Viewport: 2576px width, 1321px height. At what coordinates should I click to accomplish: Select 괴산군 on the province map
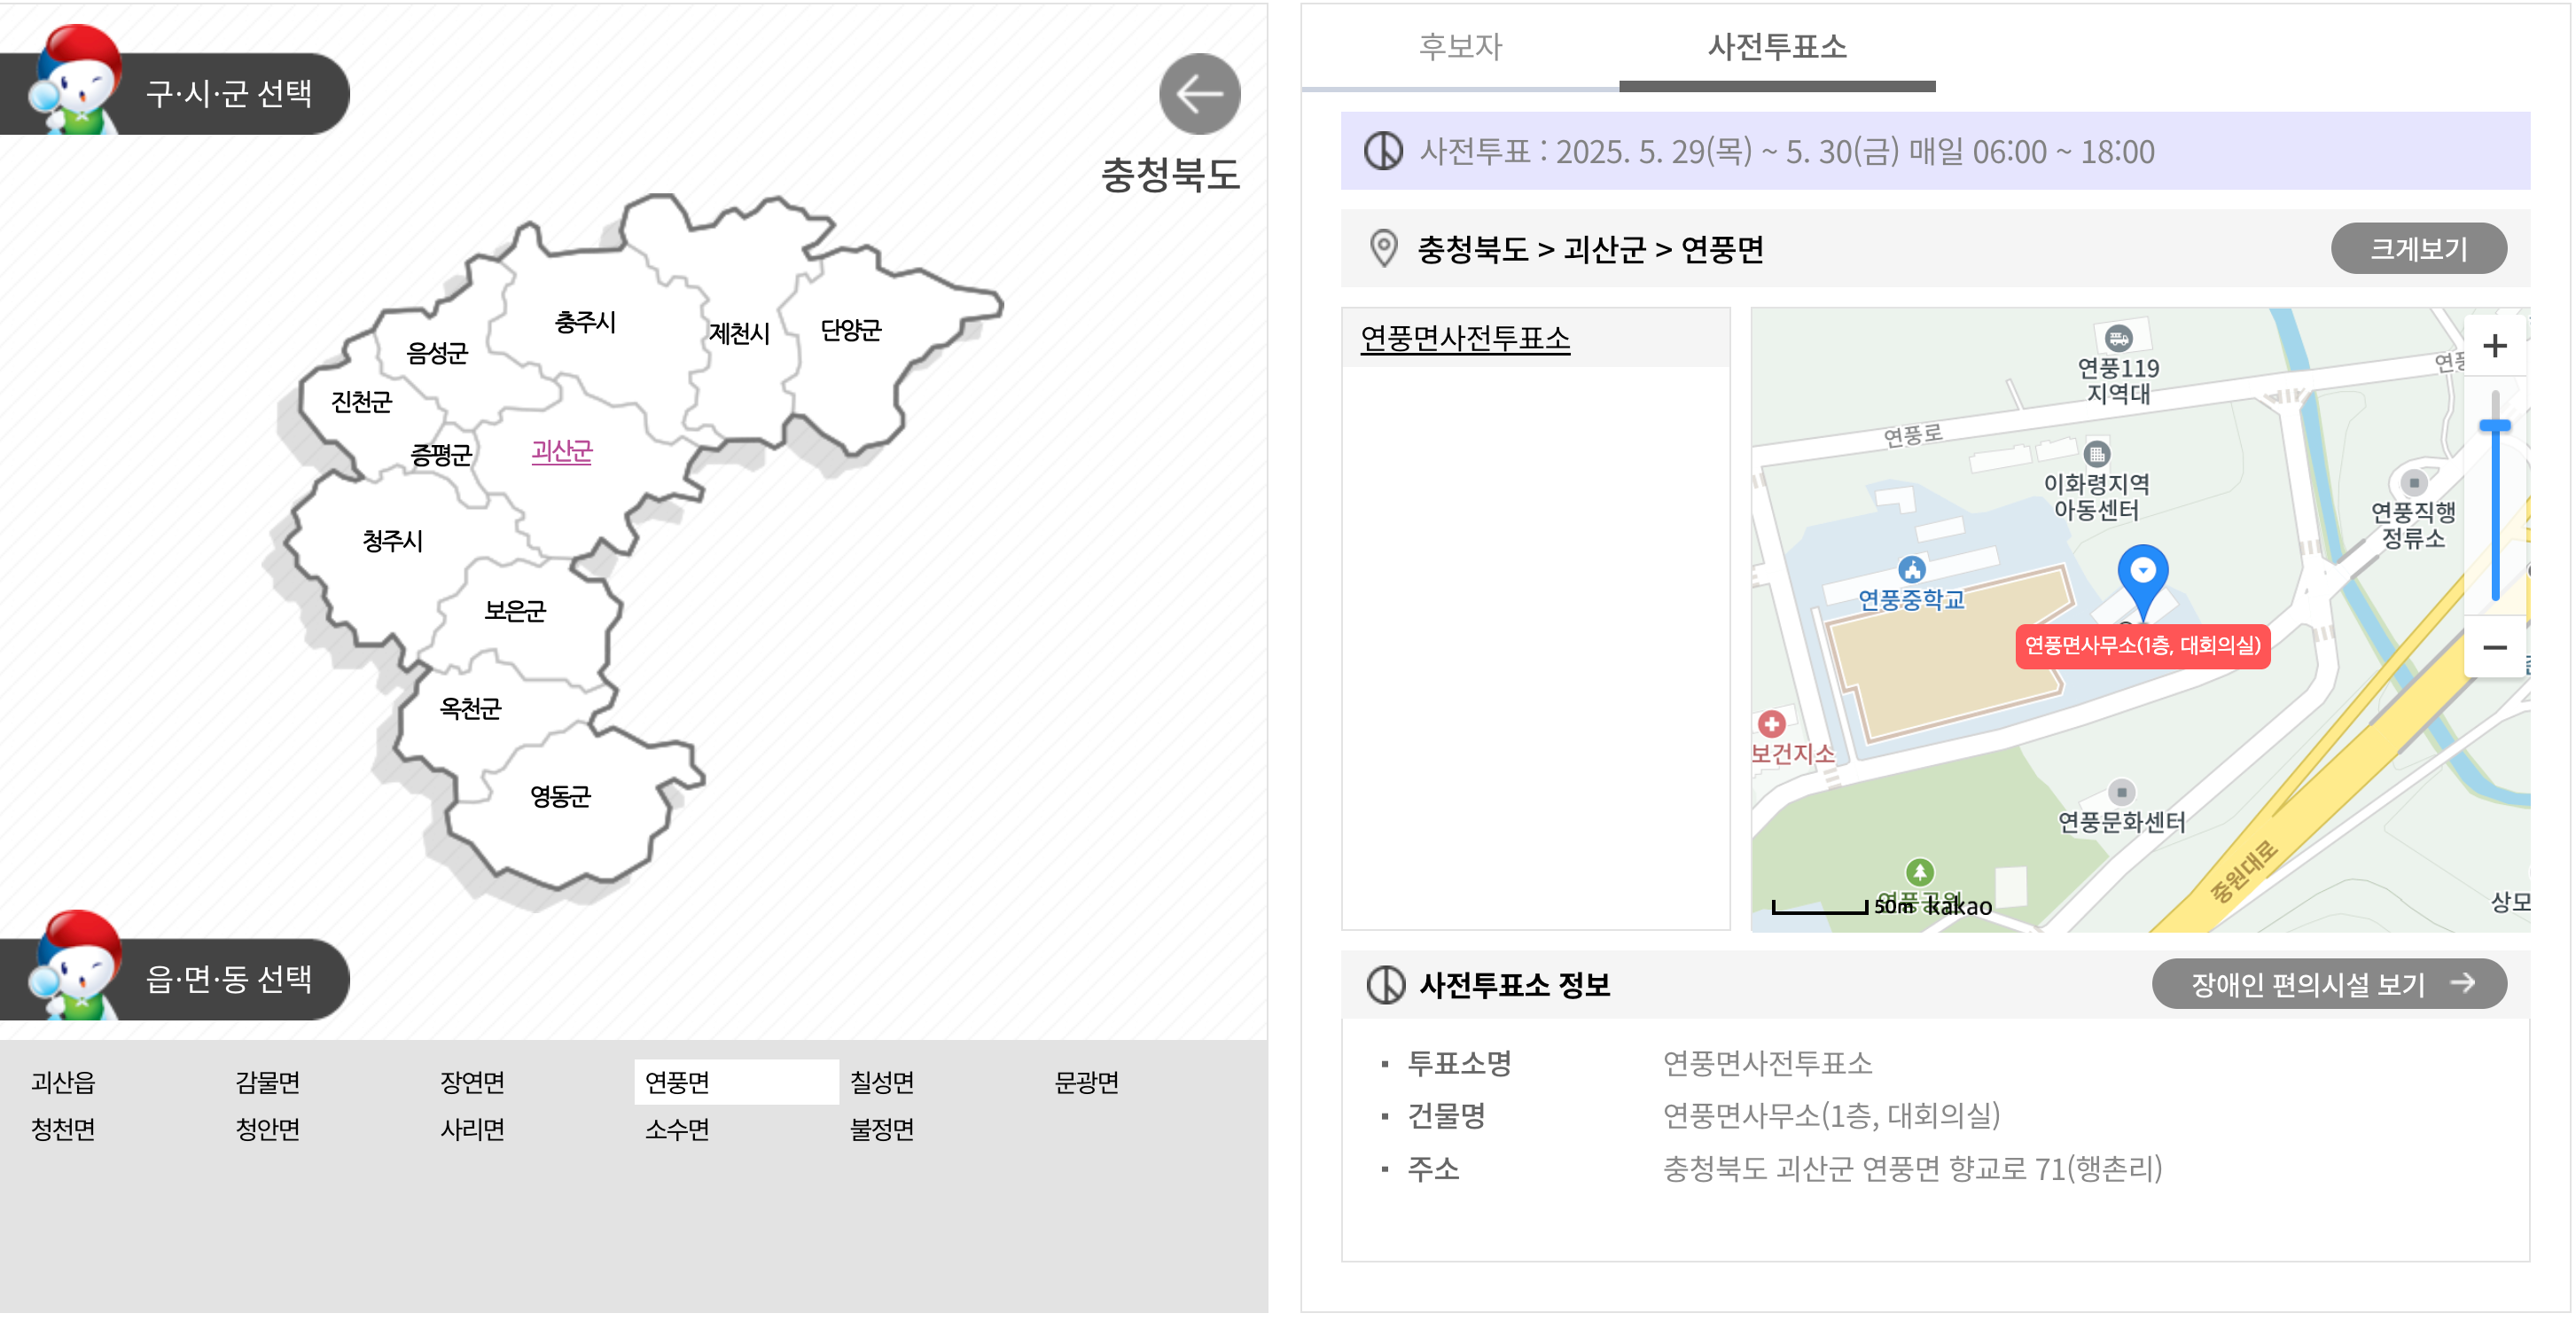(561, 451)
